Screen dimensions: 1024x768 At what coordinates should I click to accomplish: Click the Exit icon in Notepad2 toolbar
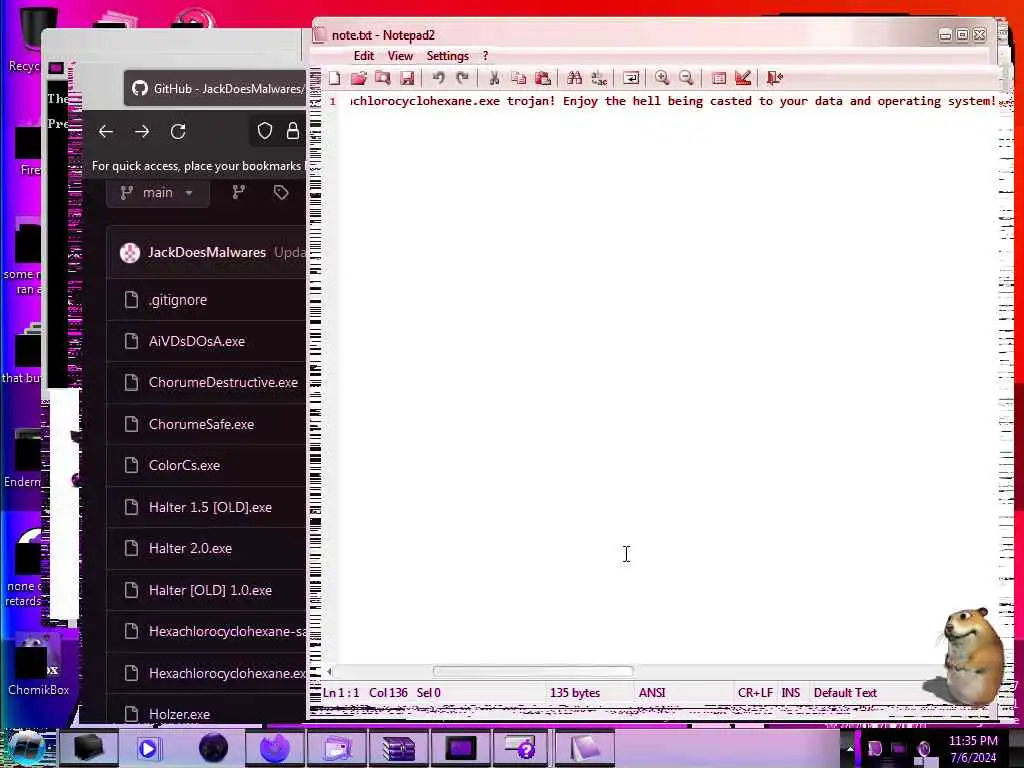[775, 78]
